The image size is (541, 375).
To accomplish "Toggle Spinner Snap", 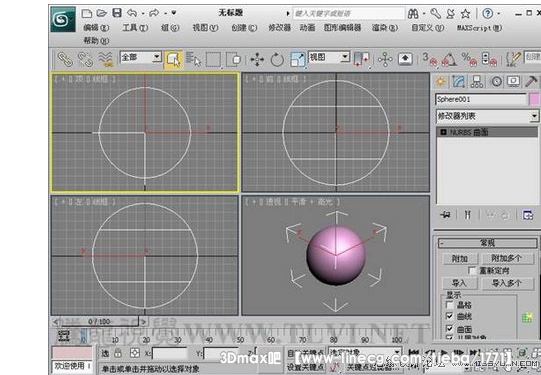I will (x=489, y=59).
